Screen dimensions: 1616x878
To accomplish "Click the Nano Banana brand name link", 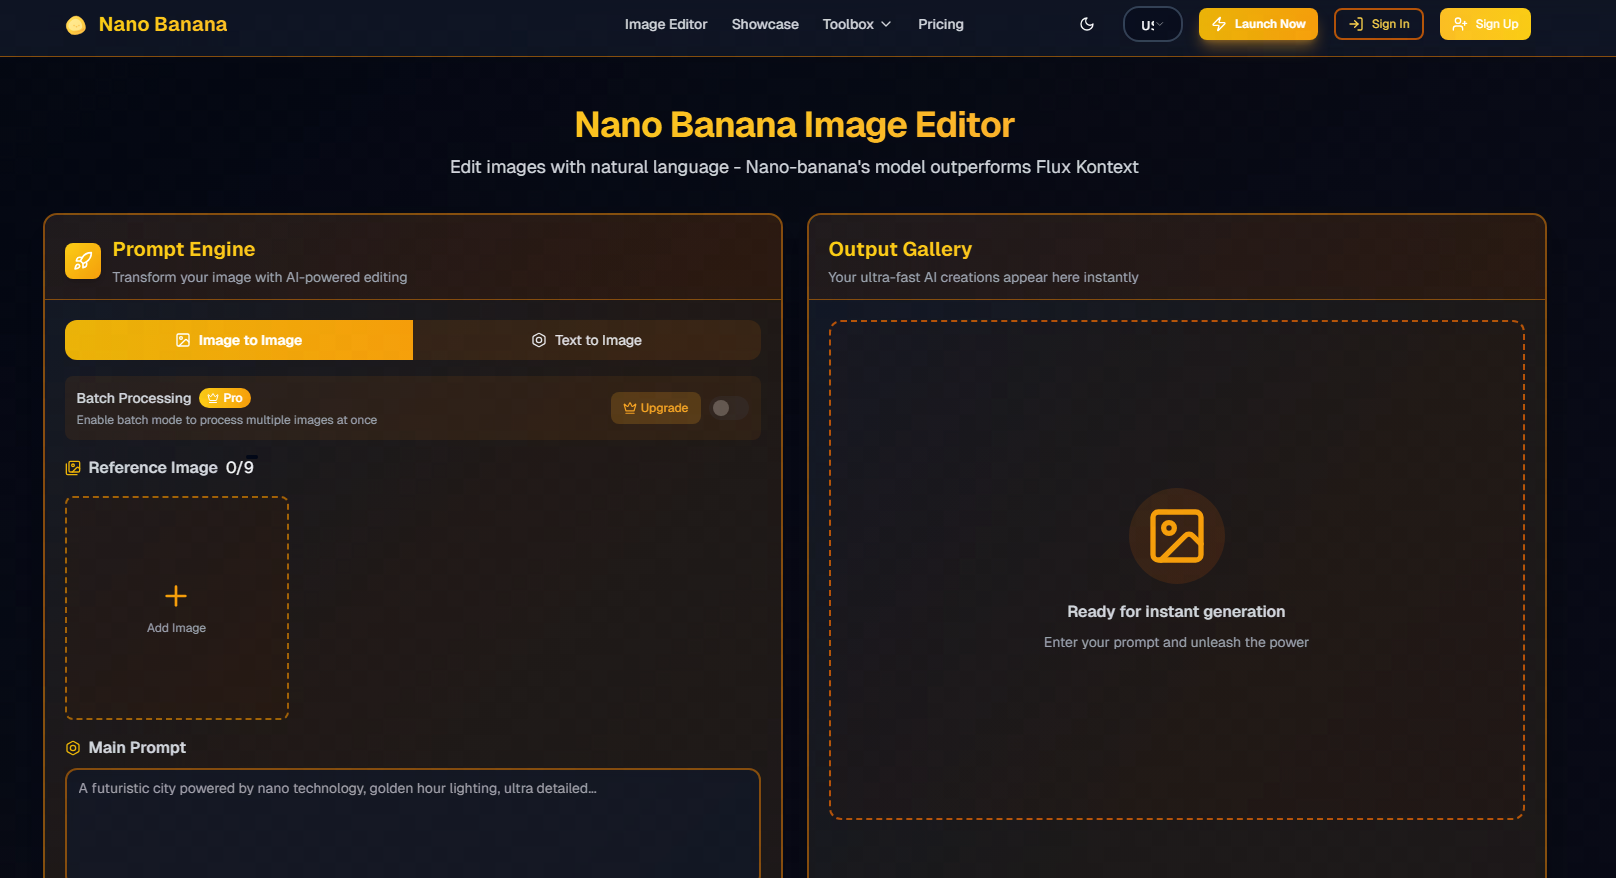I will point(163,25).
